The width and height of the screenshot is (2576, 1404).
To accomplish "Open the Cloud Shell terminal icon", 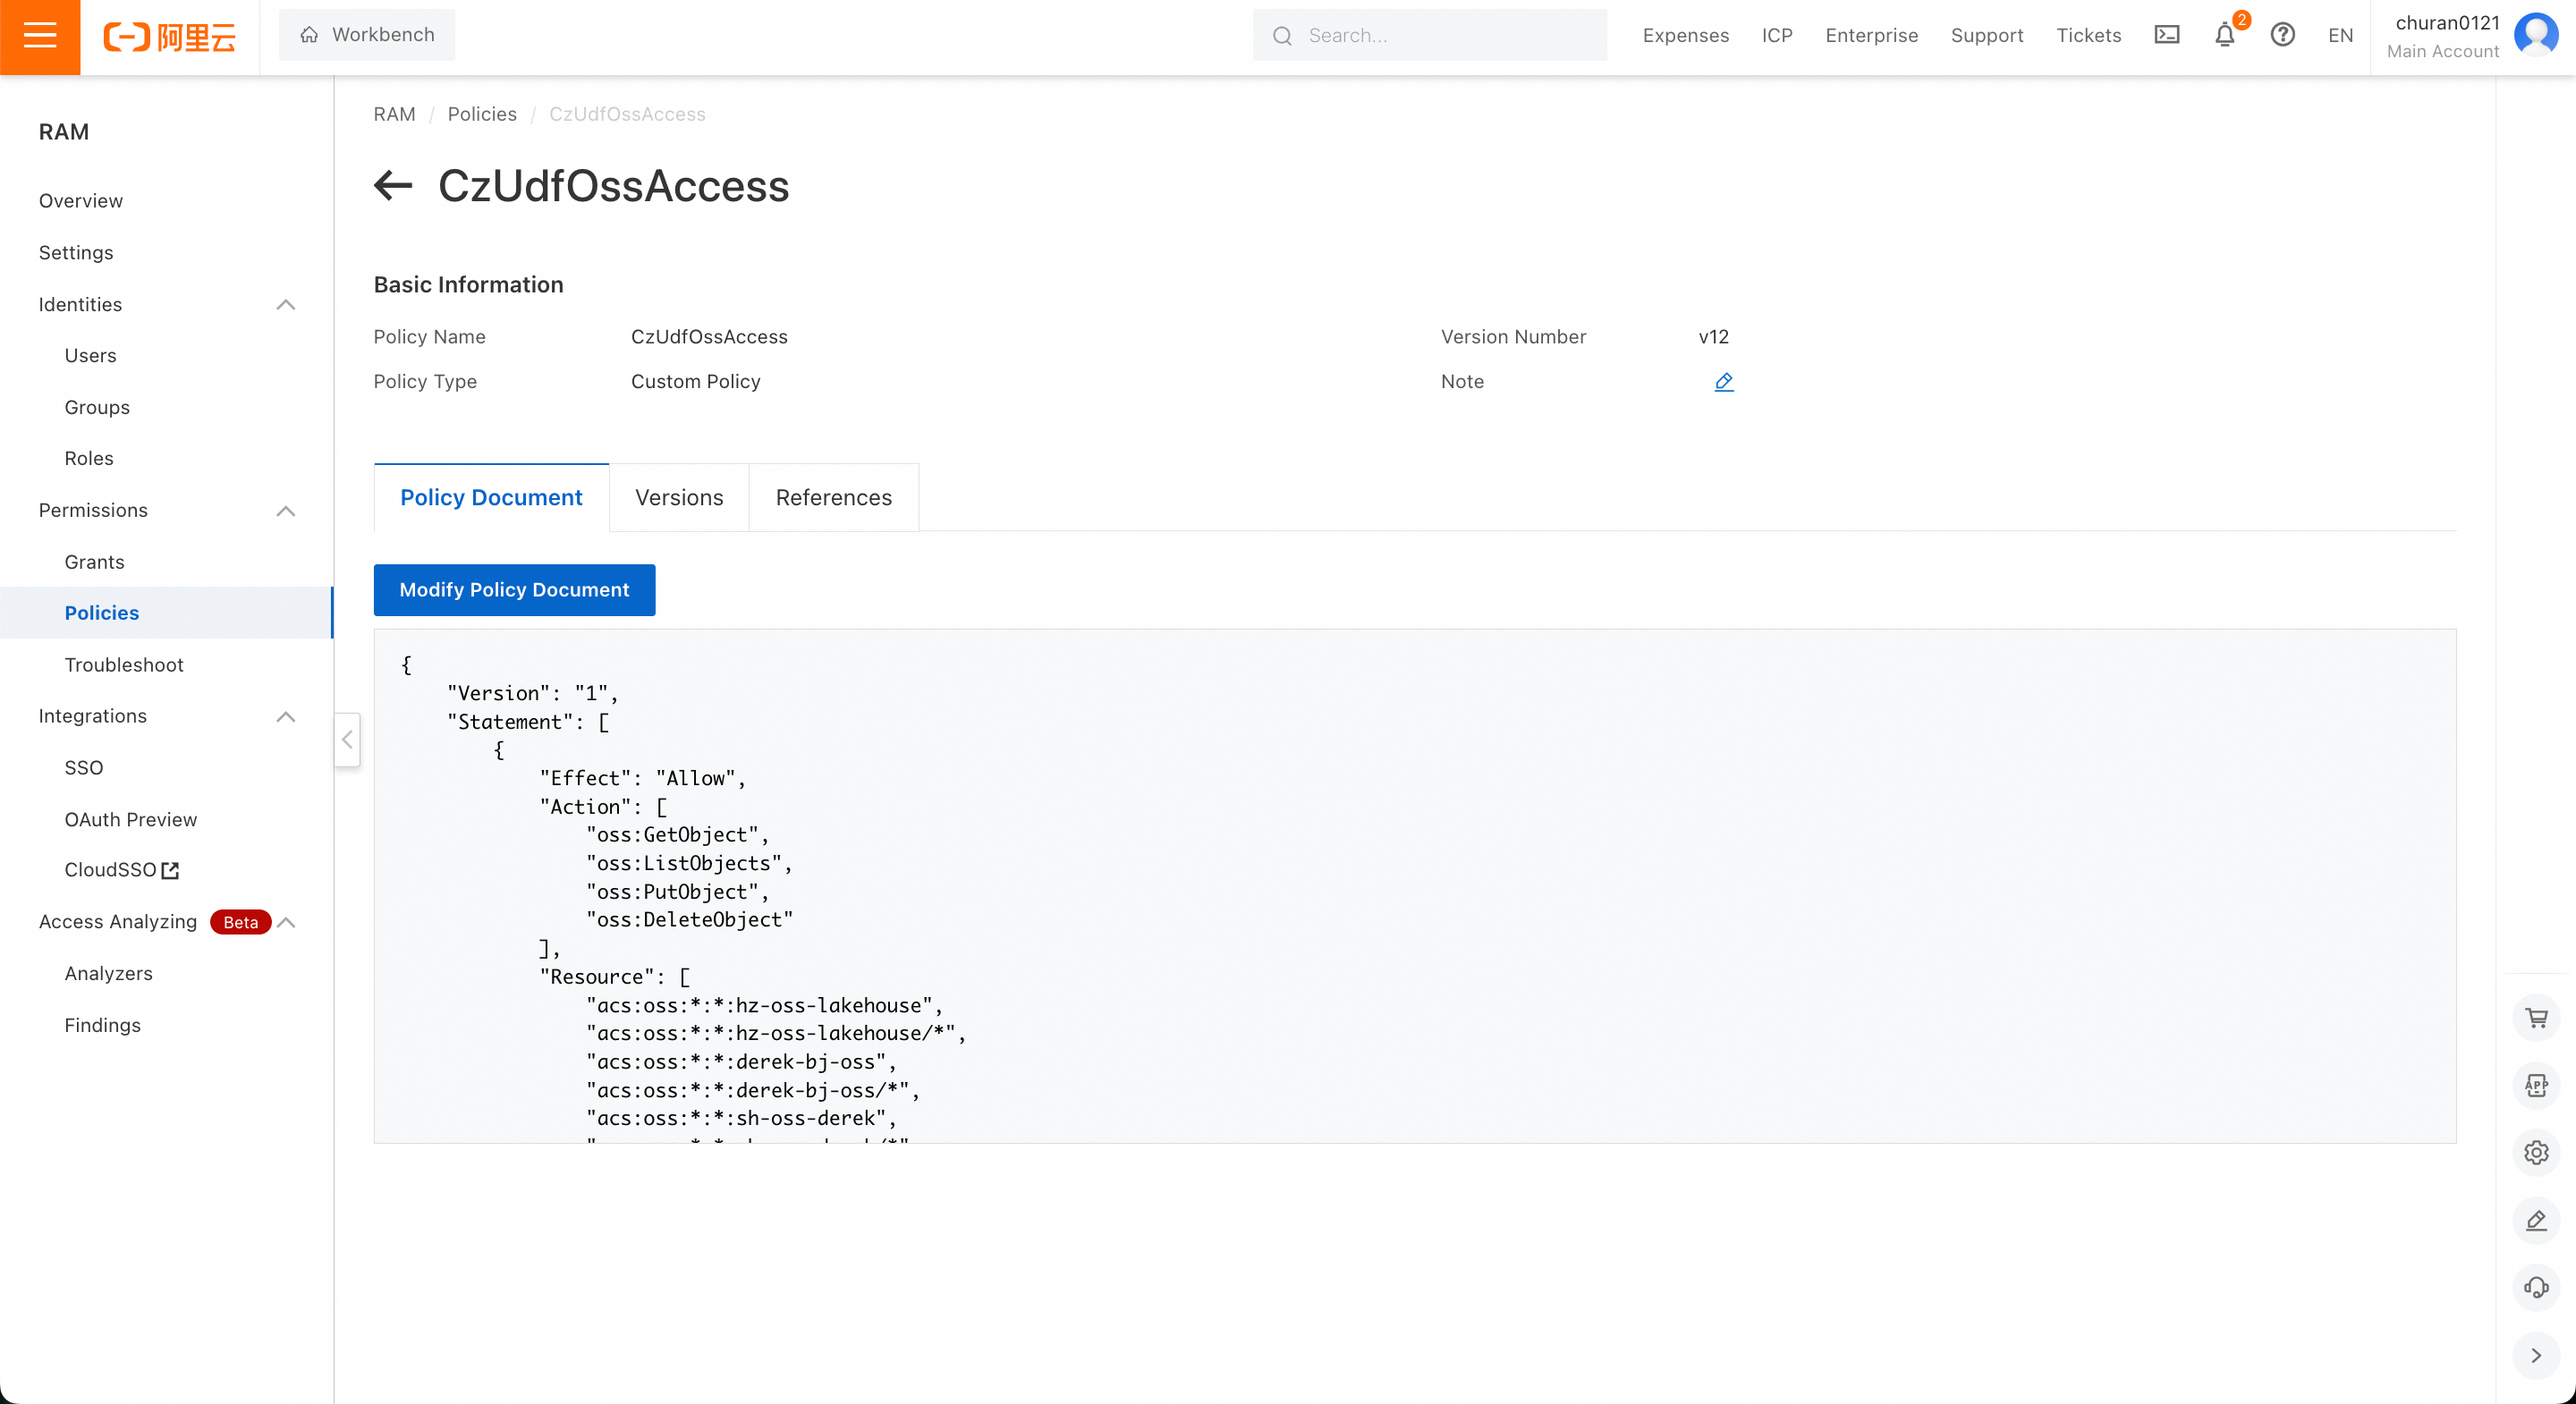I will (x=2167, y=35).
